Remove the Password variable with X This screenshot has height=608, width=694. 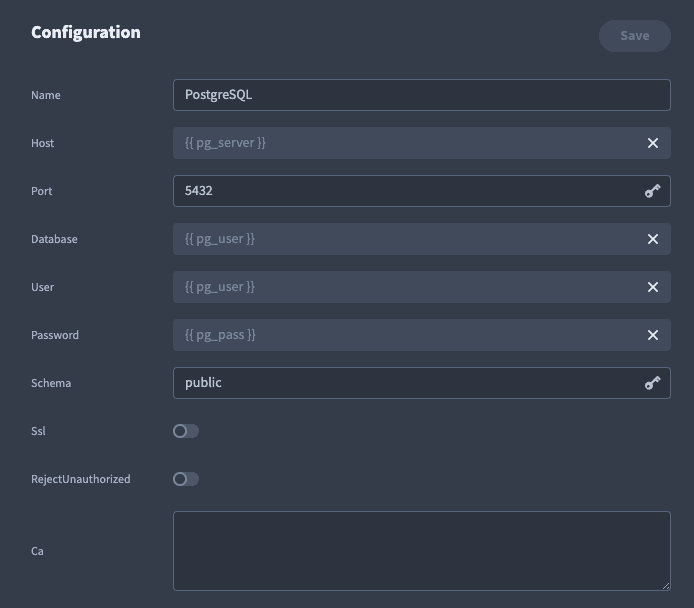point(652,335)
